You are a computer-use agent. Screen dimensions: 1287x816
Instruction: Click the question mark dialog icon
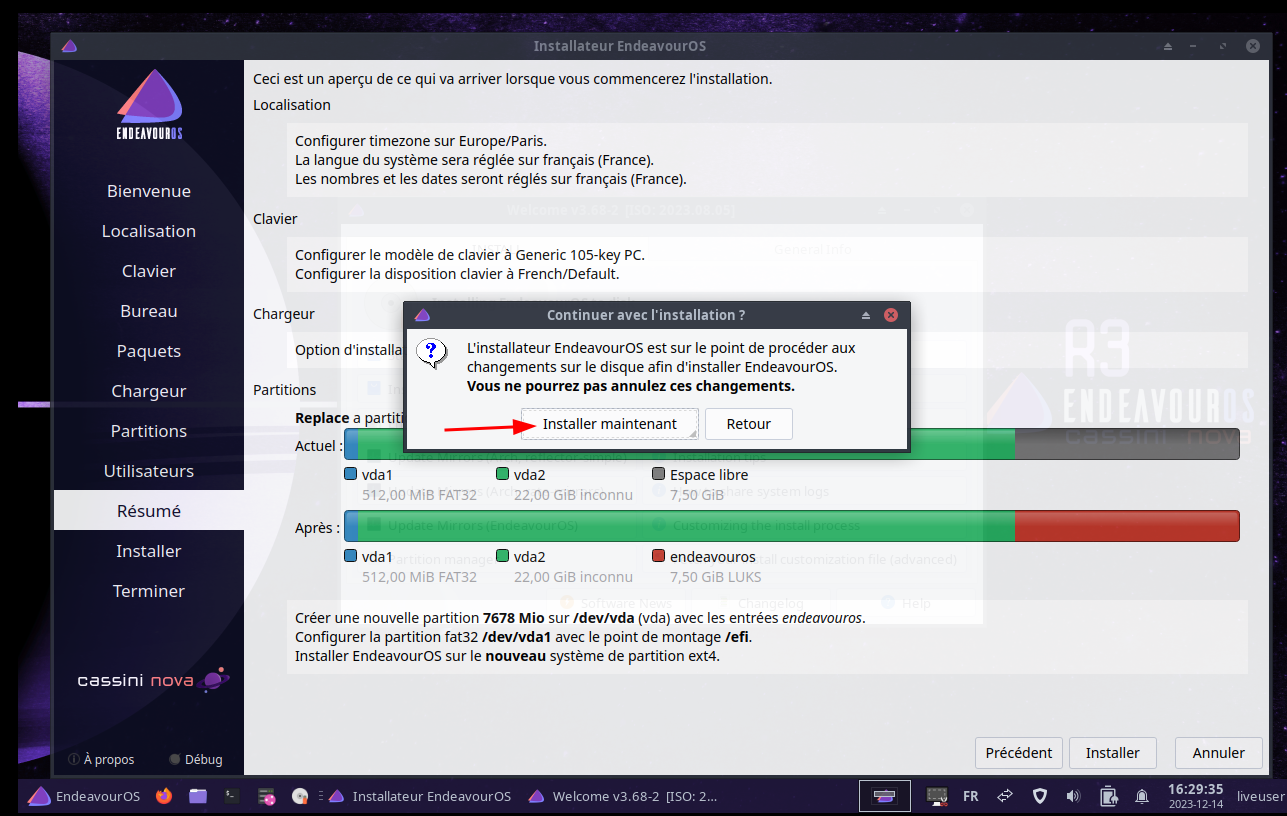click(x=432, y=353)
